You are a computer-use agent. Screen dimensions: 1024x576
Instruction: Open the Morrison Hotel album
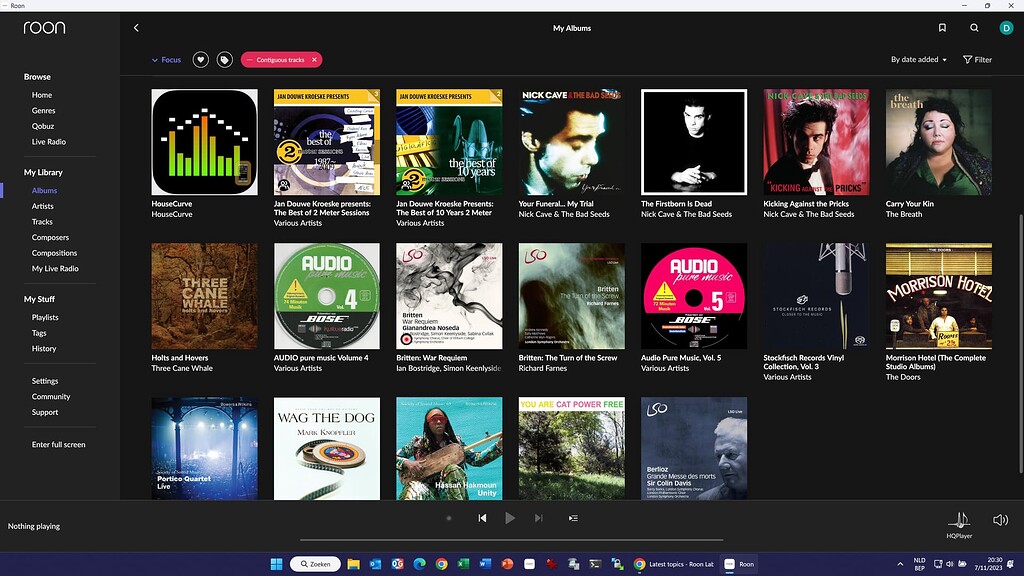tap(938, 295)
